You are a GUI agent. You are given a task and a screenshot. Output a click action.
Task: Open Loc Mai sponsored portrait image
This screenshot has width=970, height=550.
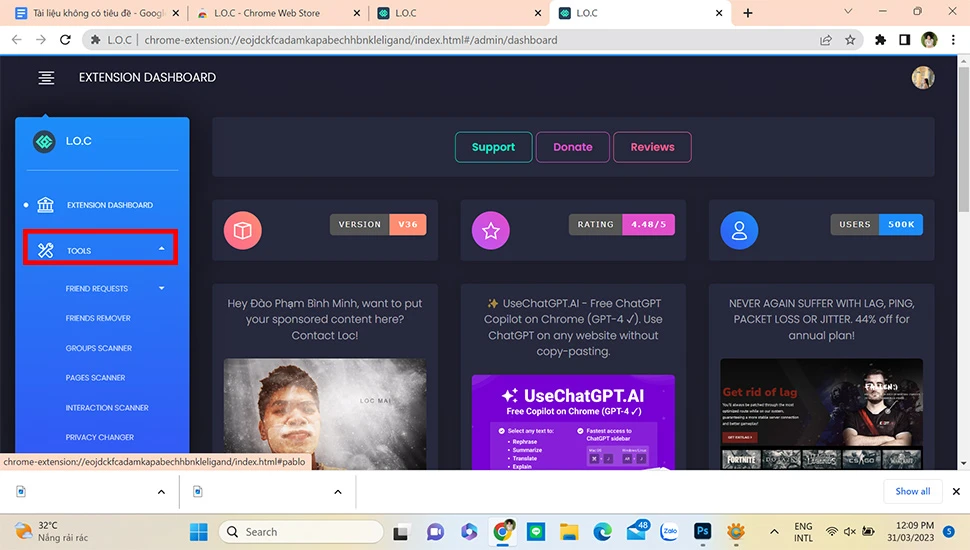click(x=325, y=413)
